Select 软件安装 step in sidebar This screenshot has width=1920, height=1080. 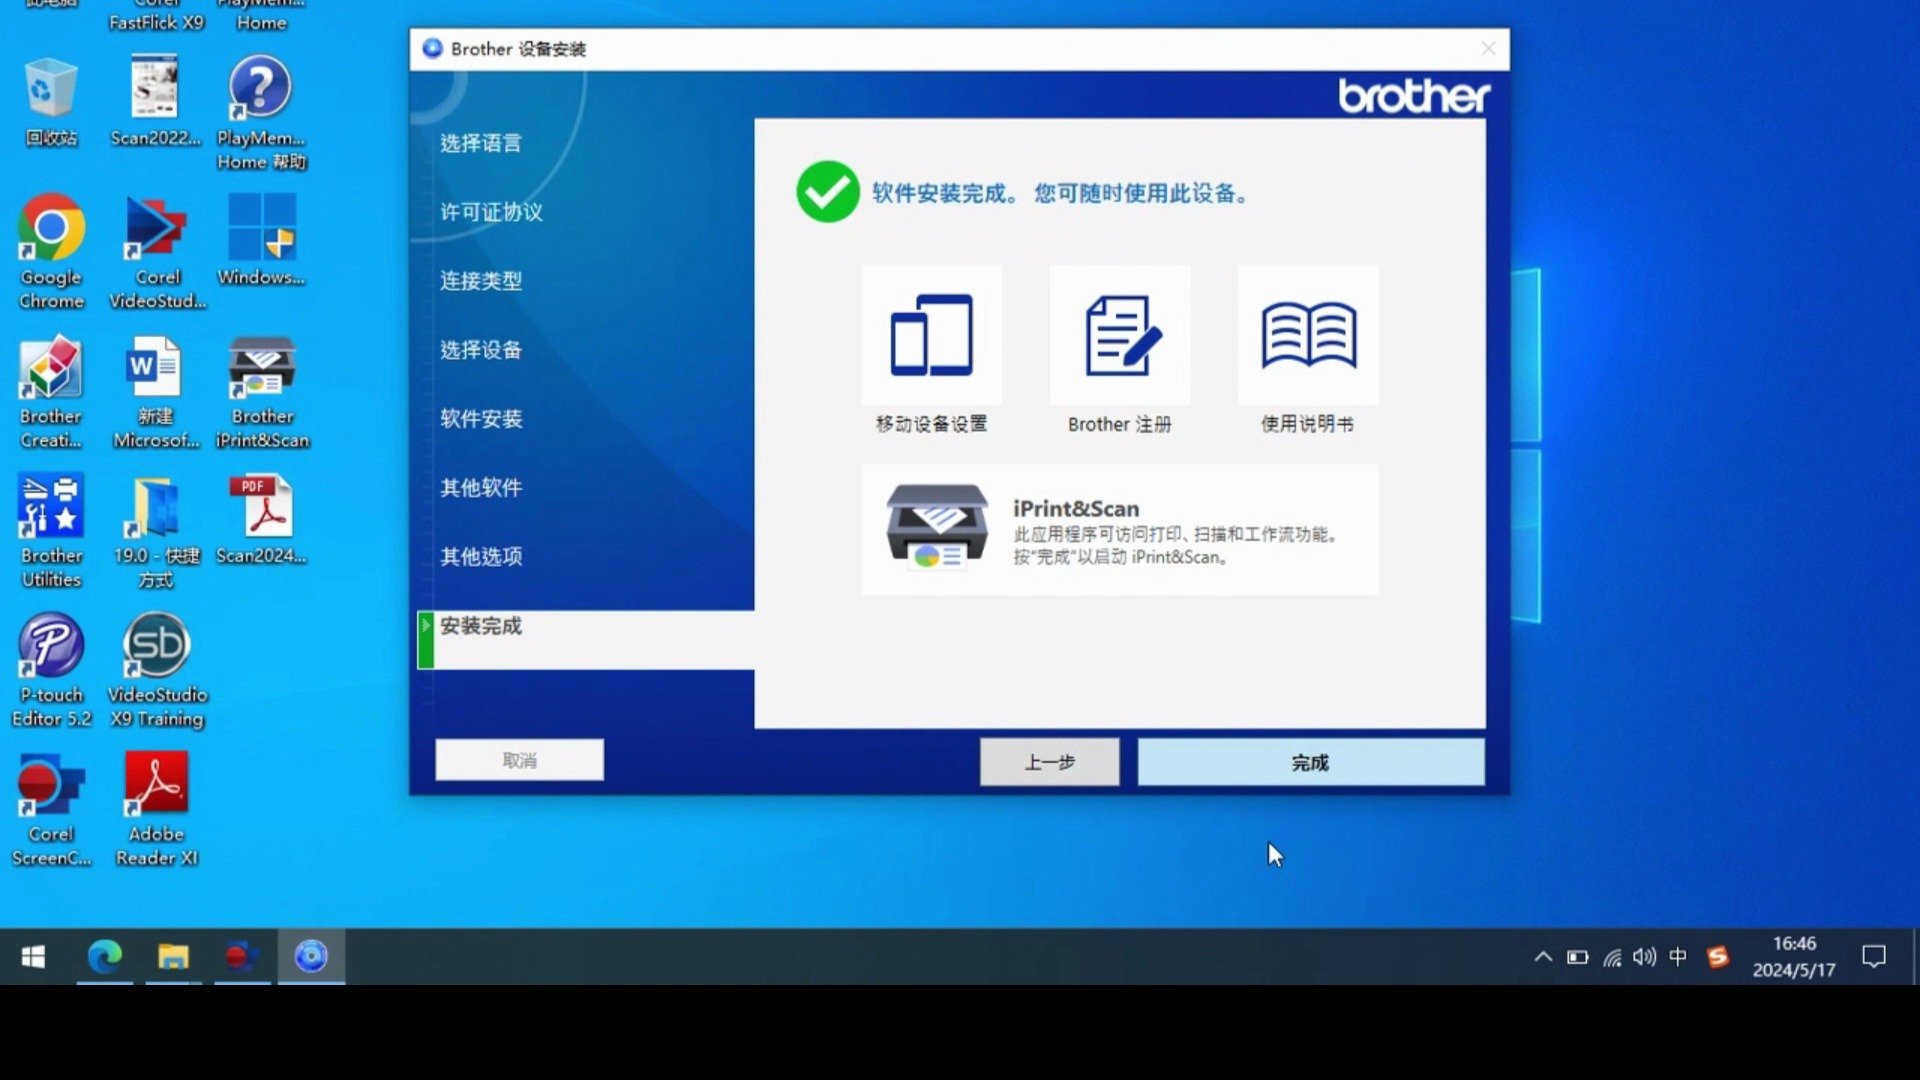point(481,419)
